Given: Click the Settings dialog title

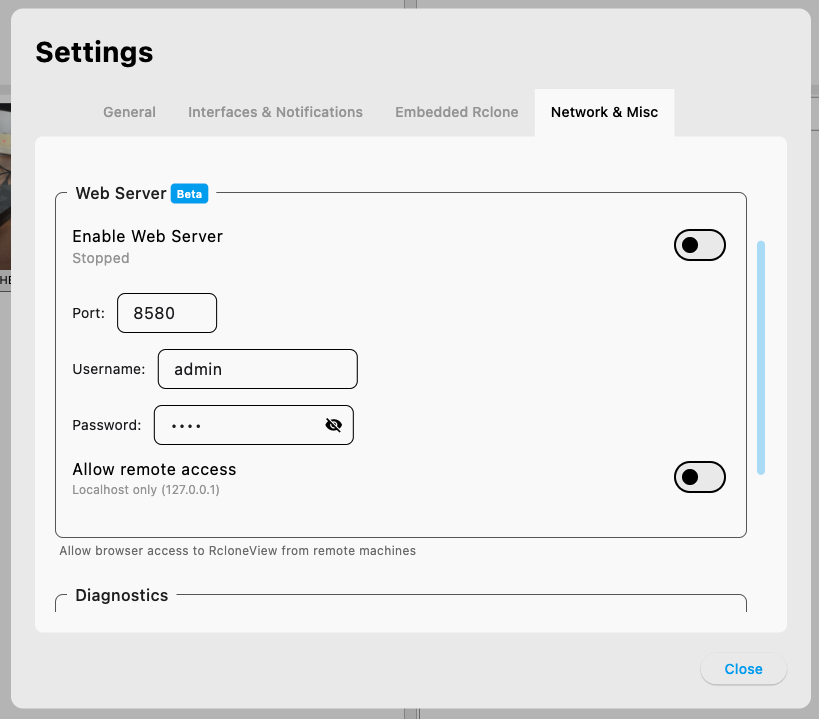Looking at the screenshot, I should coord(94,52).
